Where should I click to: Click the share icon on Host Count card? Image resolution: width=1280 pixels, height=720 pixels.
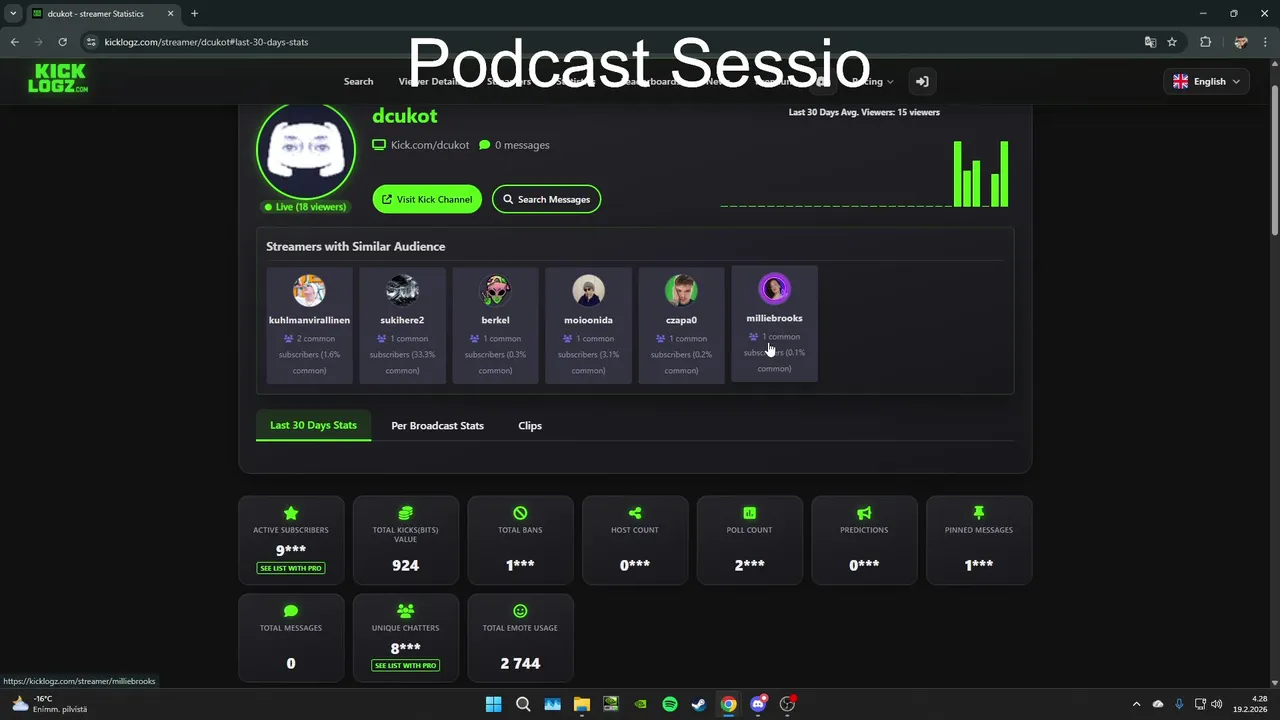[635, 513]
